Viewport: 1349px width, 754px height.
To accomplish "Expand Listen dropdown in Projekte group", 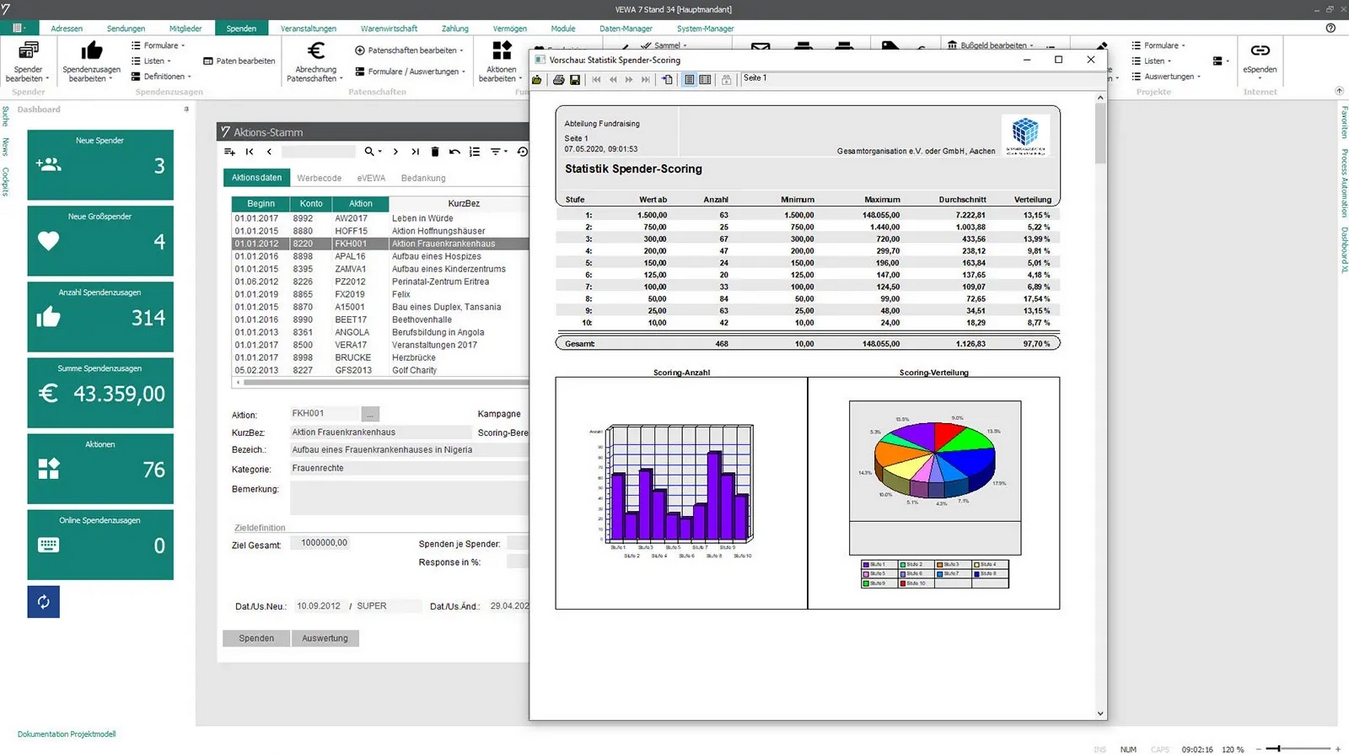I will tap(1152, 61).
